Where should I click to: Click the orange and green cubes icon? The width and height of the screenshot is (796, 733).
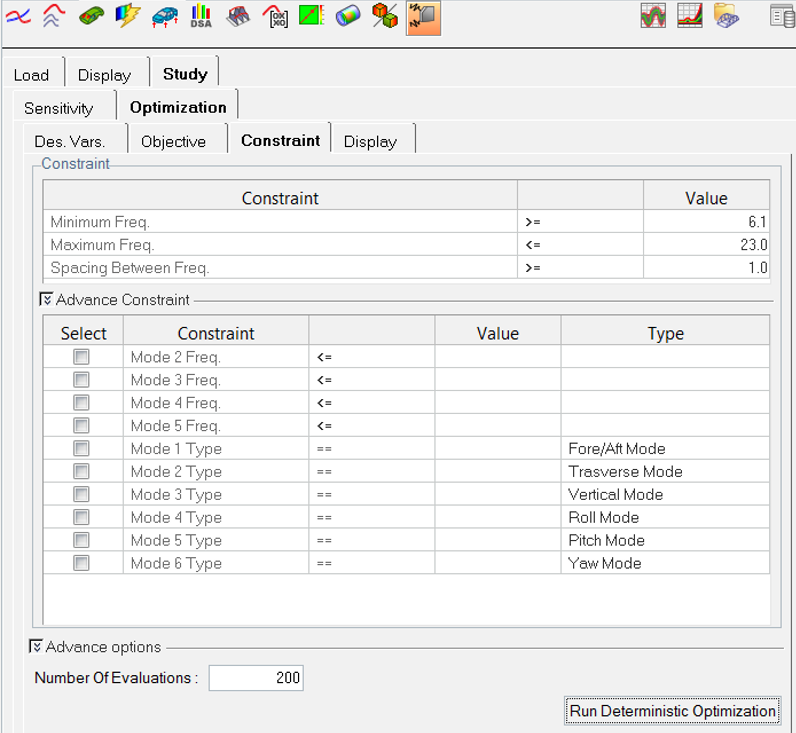384,16
